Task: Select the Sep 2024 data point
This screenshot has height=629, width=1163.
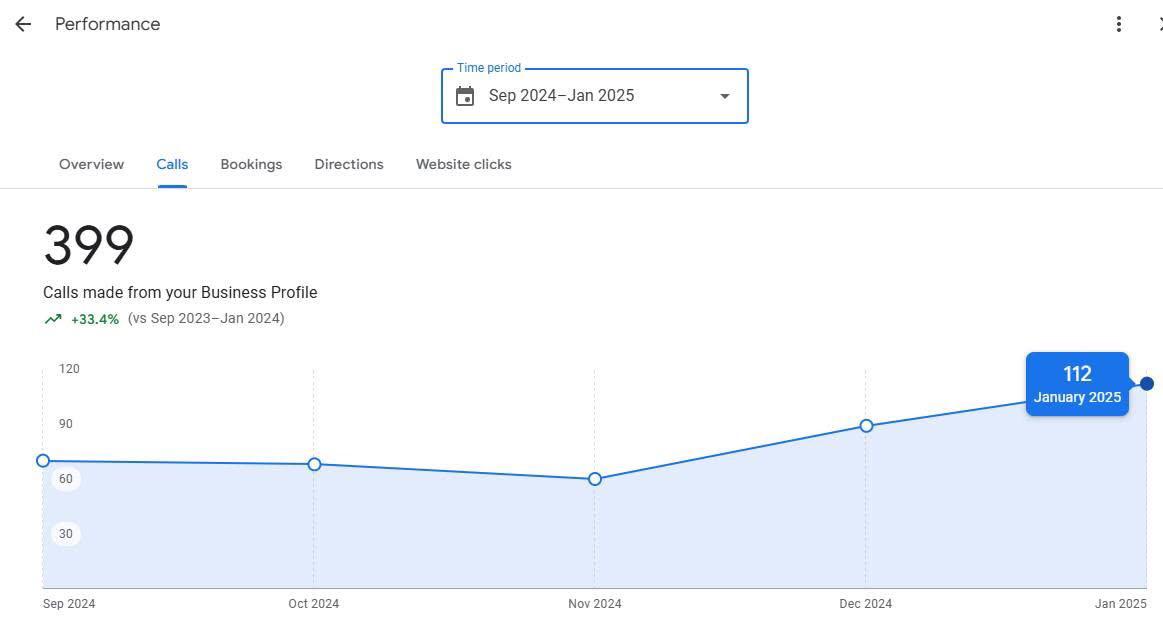Action: [x=43, y=461]
